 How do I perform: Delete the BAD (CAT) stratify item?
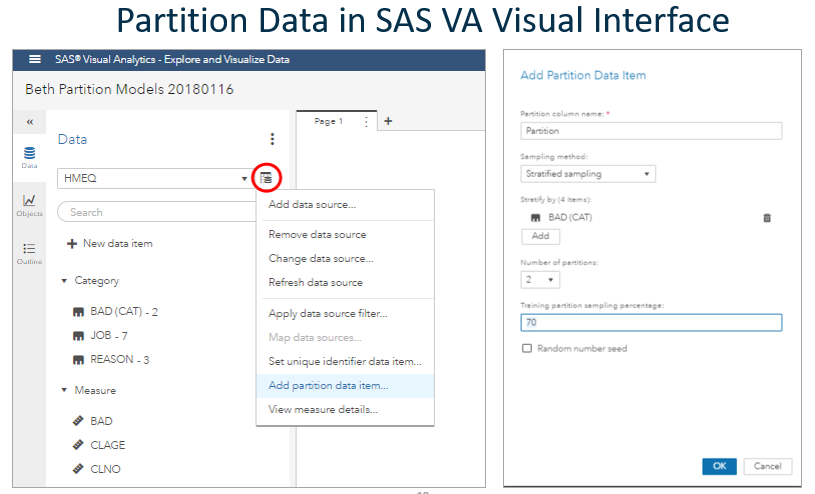tap(767, 217)
